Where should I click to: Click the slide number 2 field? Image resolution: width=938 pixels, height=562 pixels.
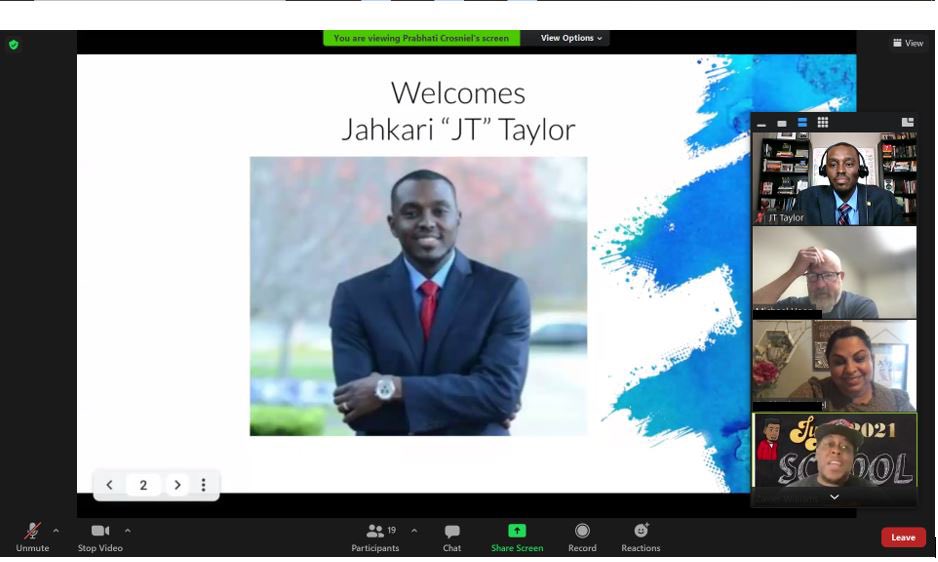click(x=143, y=485)
